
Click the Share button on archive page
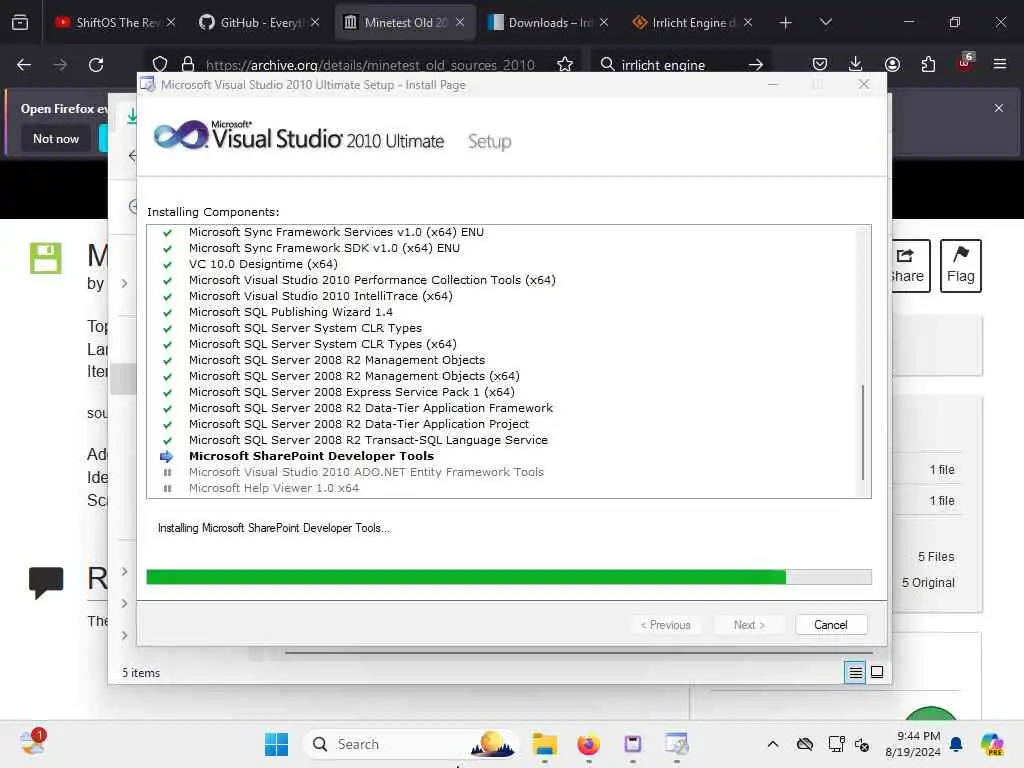(x=910, y=265)
